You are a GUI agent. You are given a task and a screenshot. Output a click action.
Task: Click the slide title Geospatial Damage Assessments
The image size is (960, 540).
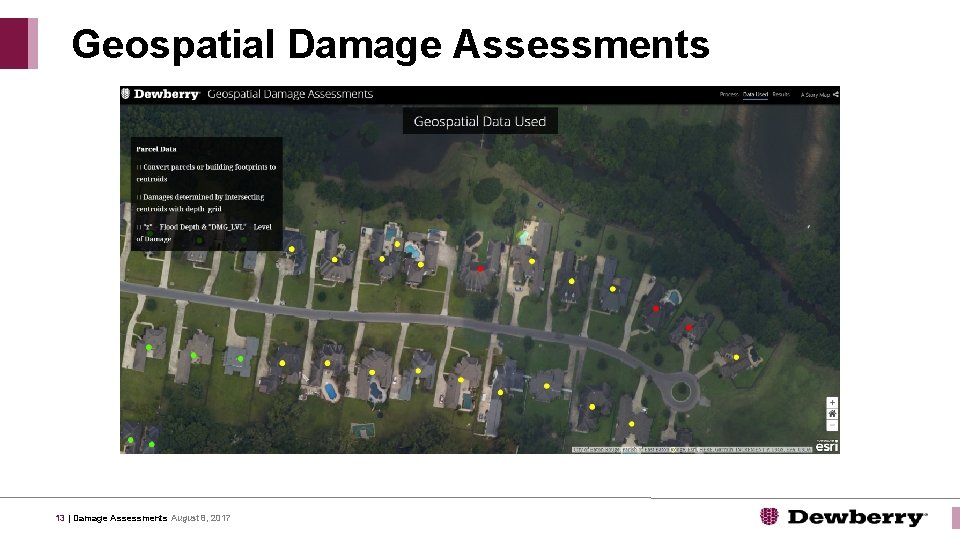(391, 44)
